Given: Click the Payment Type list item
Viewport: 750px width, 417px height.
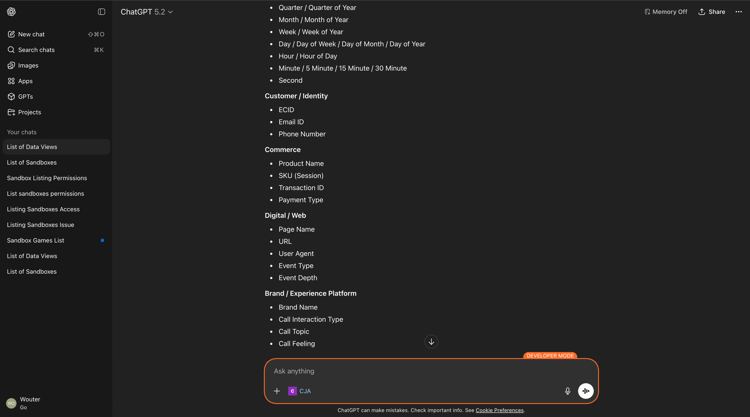Looking at the screenshot, I should 301,200.
